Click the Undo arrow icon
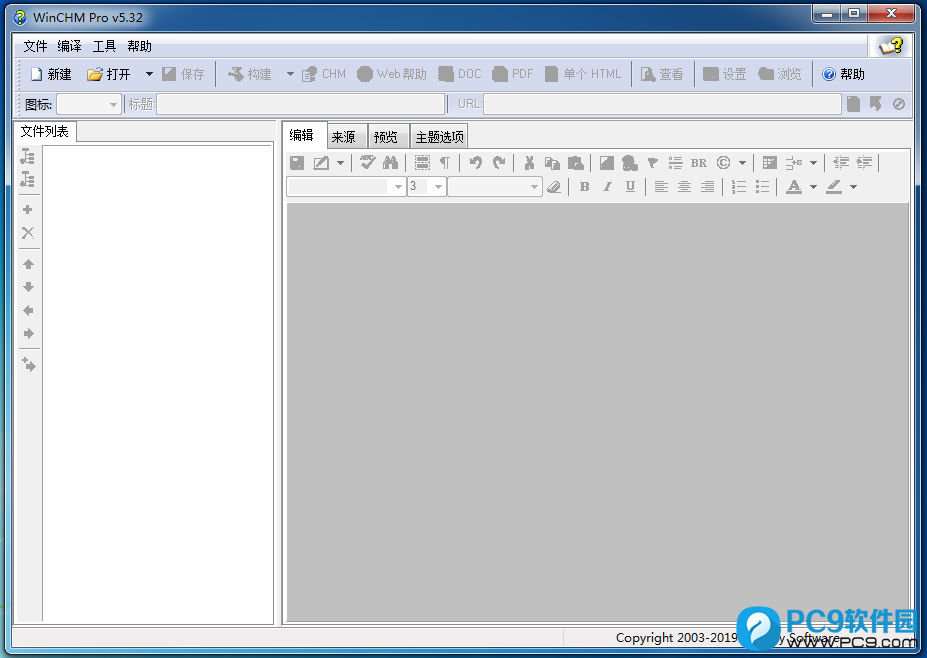Viewport: 927px width, 658px height. (x=475, y=163)
